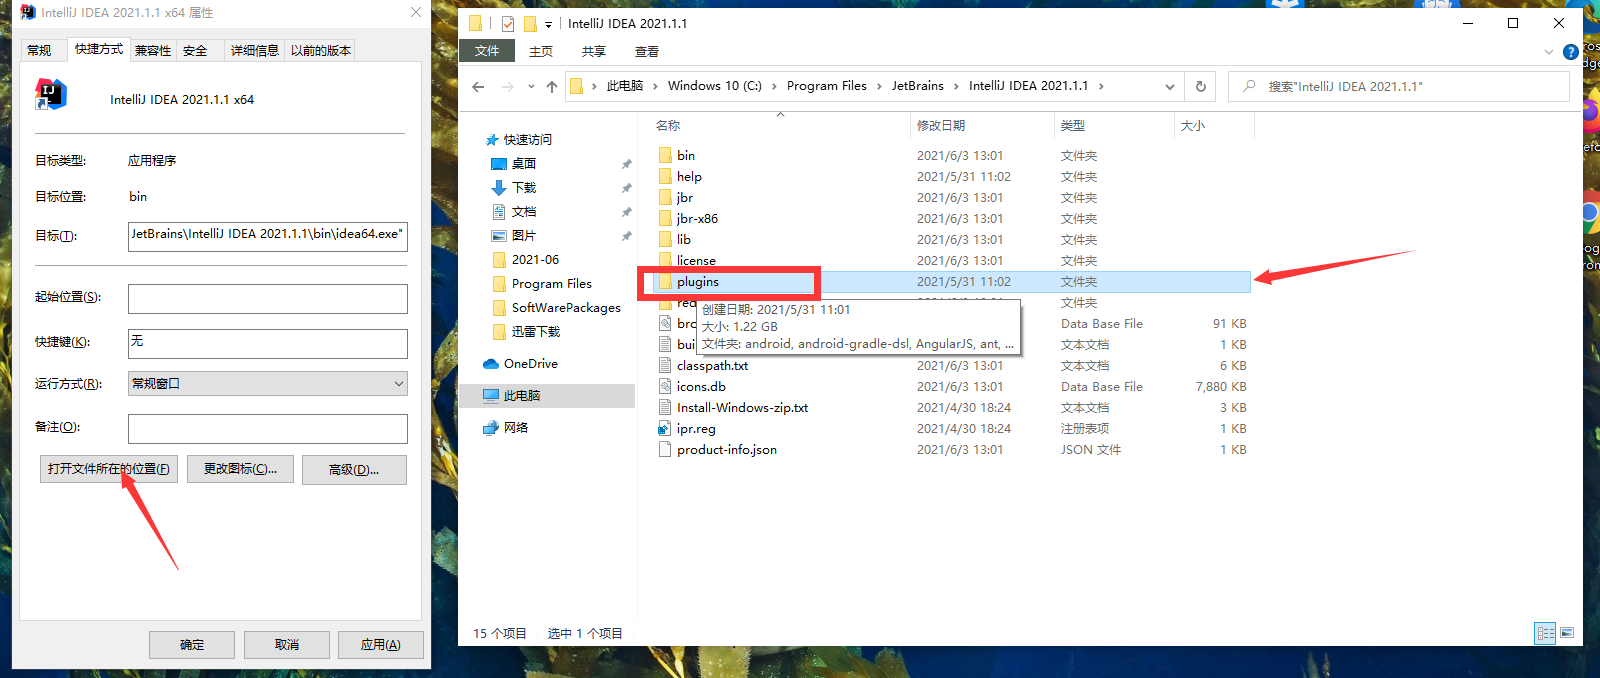Open the View (查看) ribbon tab

(x=647, y=52)
